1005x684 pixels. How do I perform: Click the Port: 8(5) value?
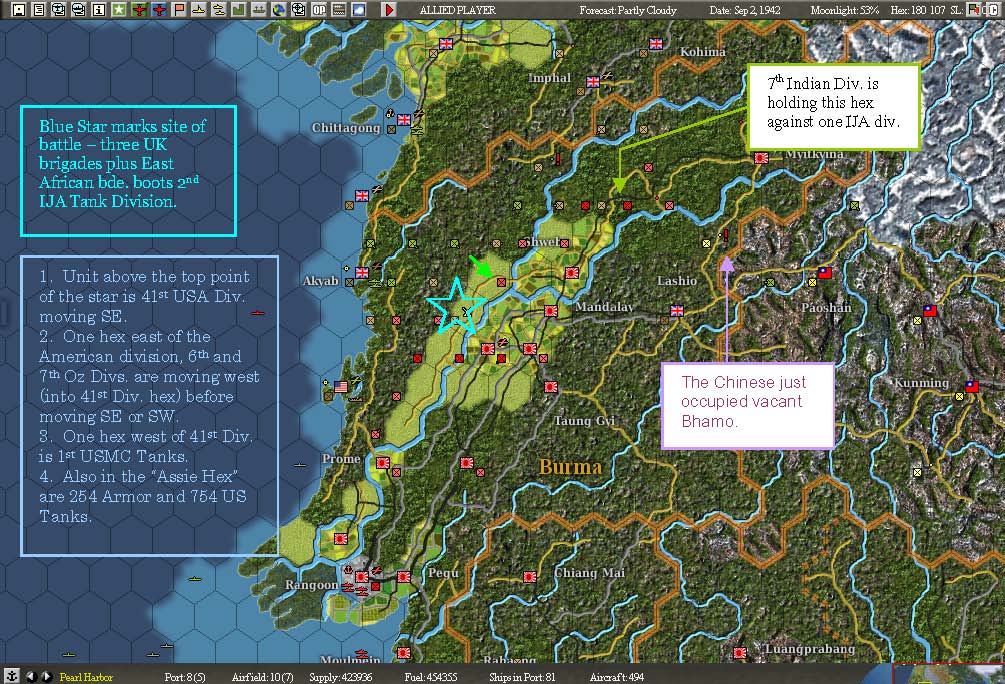(x=185, y=677)
